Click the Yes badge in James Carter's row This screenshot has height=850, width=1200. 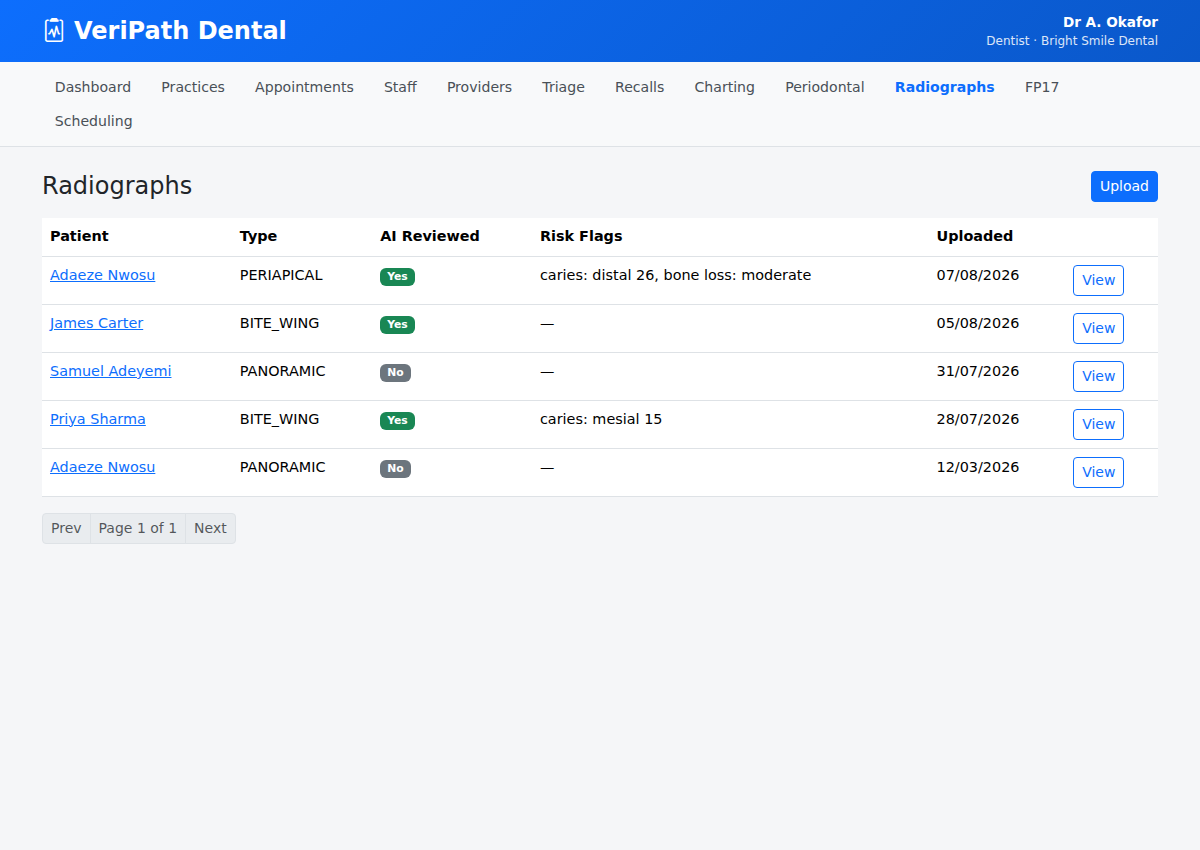pyautogui.click(x=397, y=324)
